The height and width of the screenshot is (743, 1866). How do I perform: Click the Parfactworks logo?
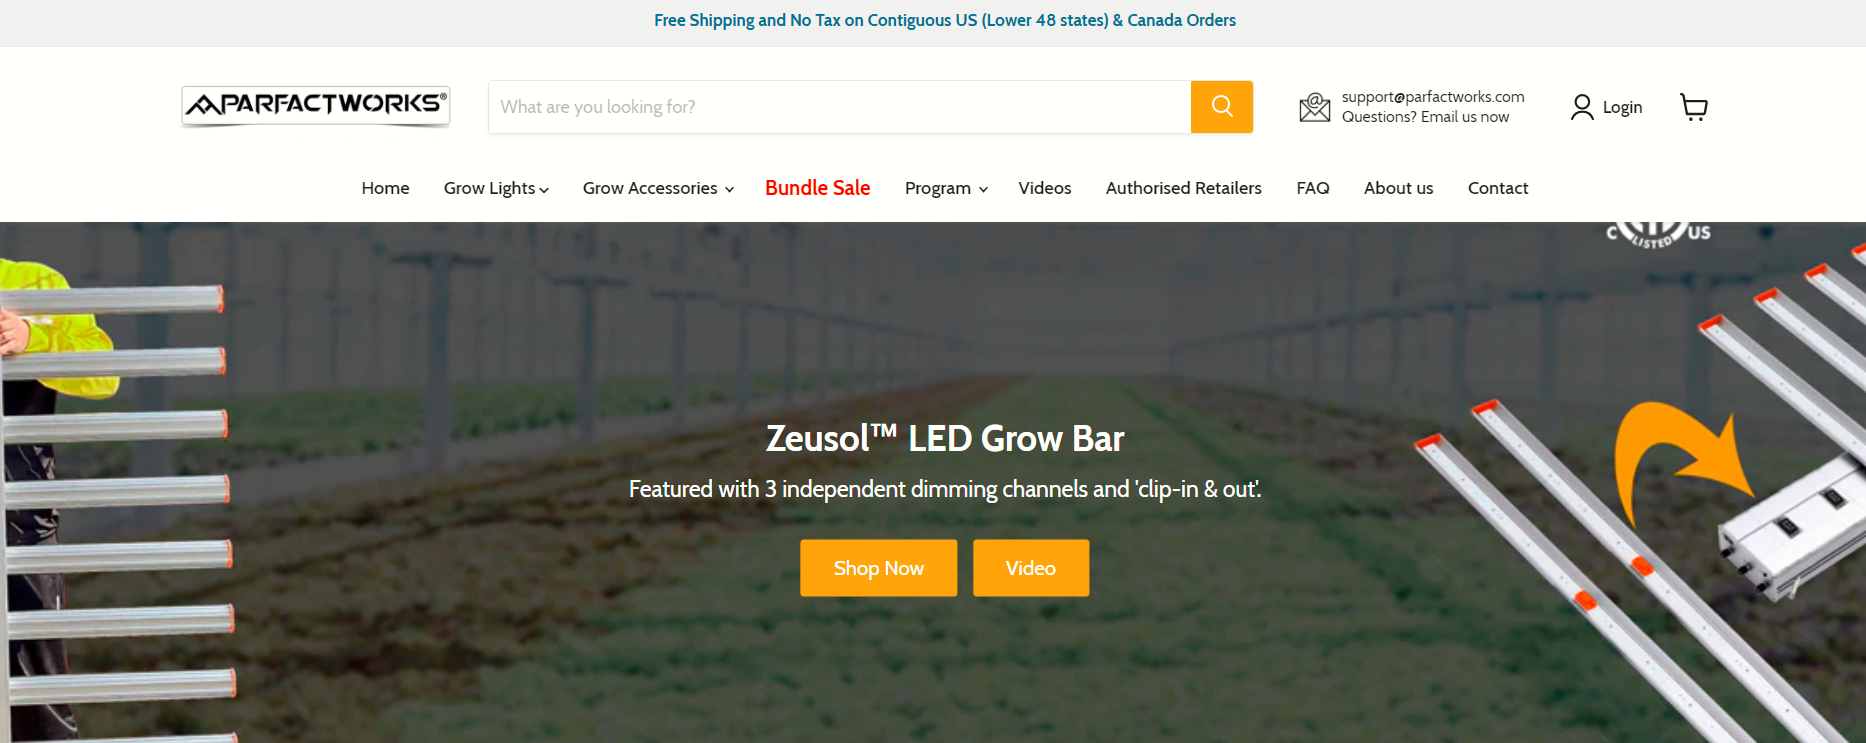click(315, 105)
